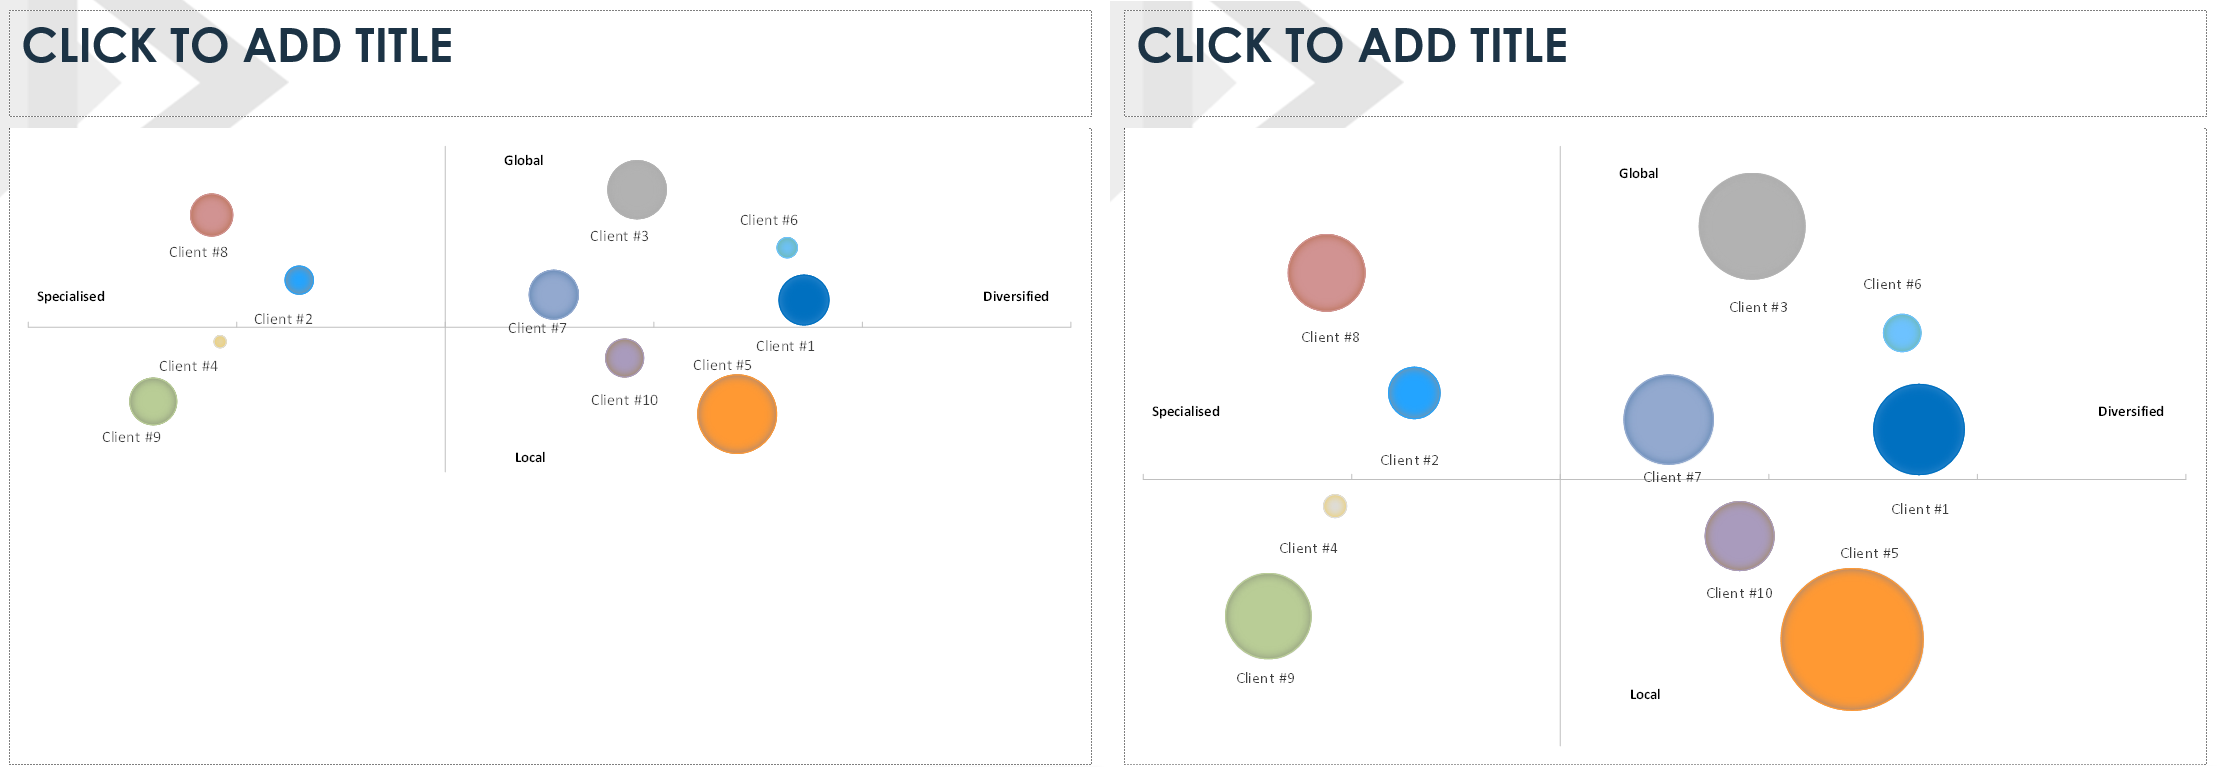The width and height of the screenshot is (2219, 767).
Task: Click the purple Client #10 bubble in right chart
Action: point(1739,536)
